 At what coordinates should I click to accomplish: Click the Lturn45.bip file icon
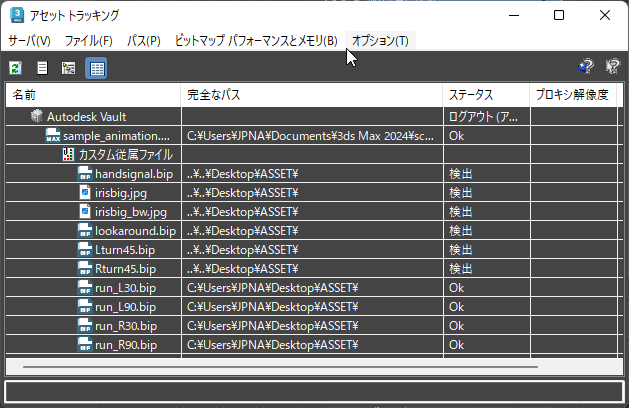[85, 250]
